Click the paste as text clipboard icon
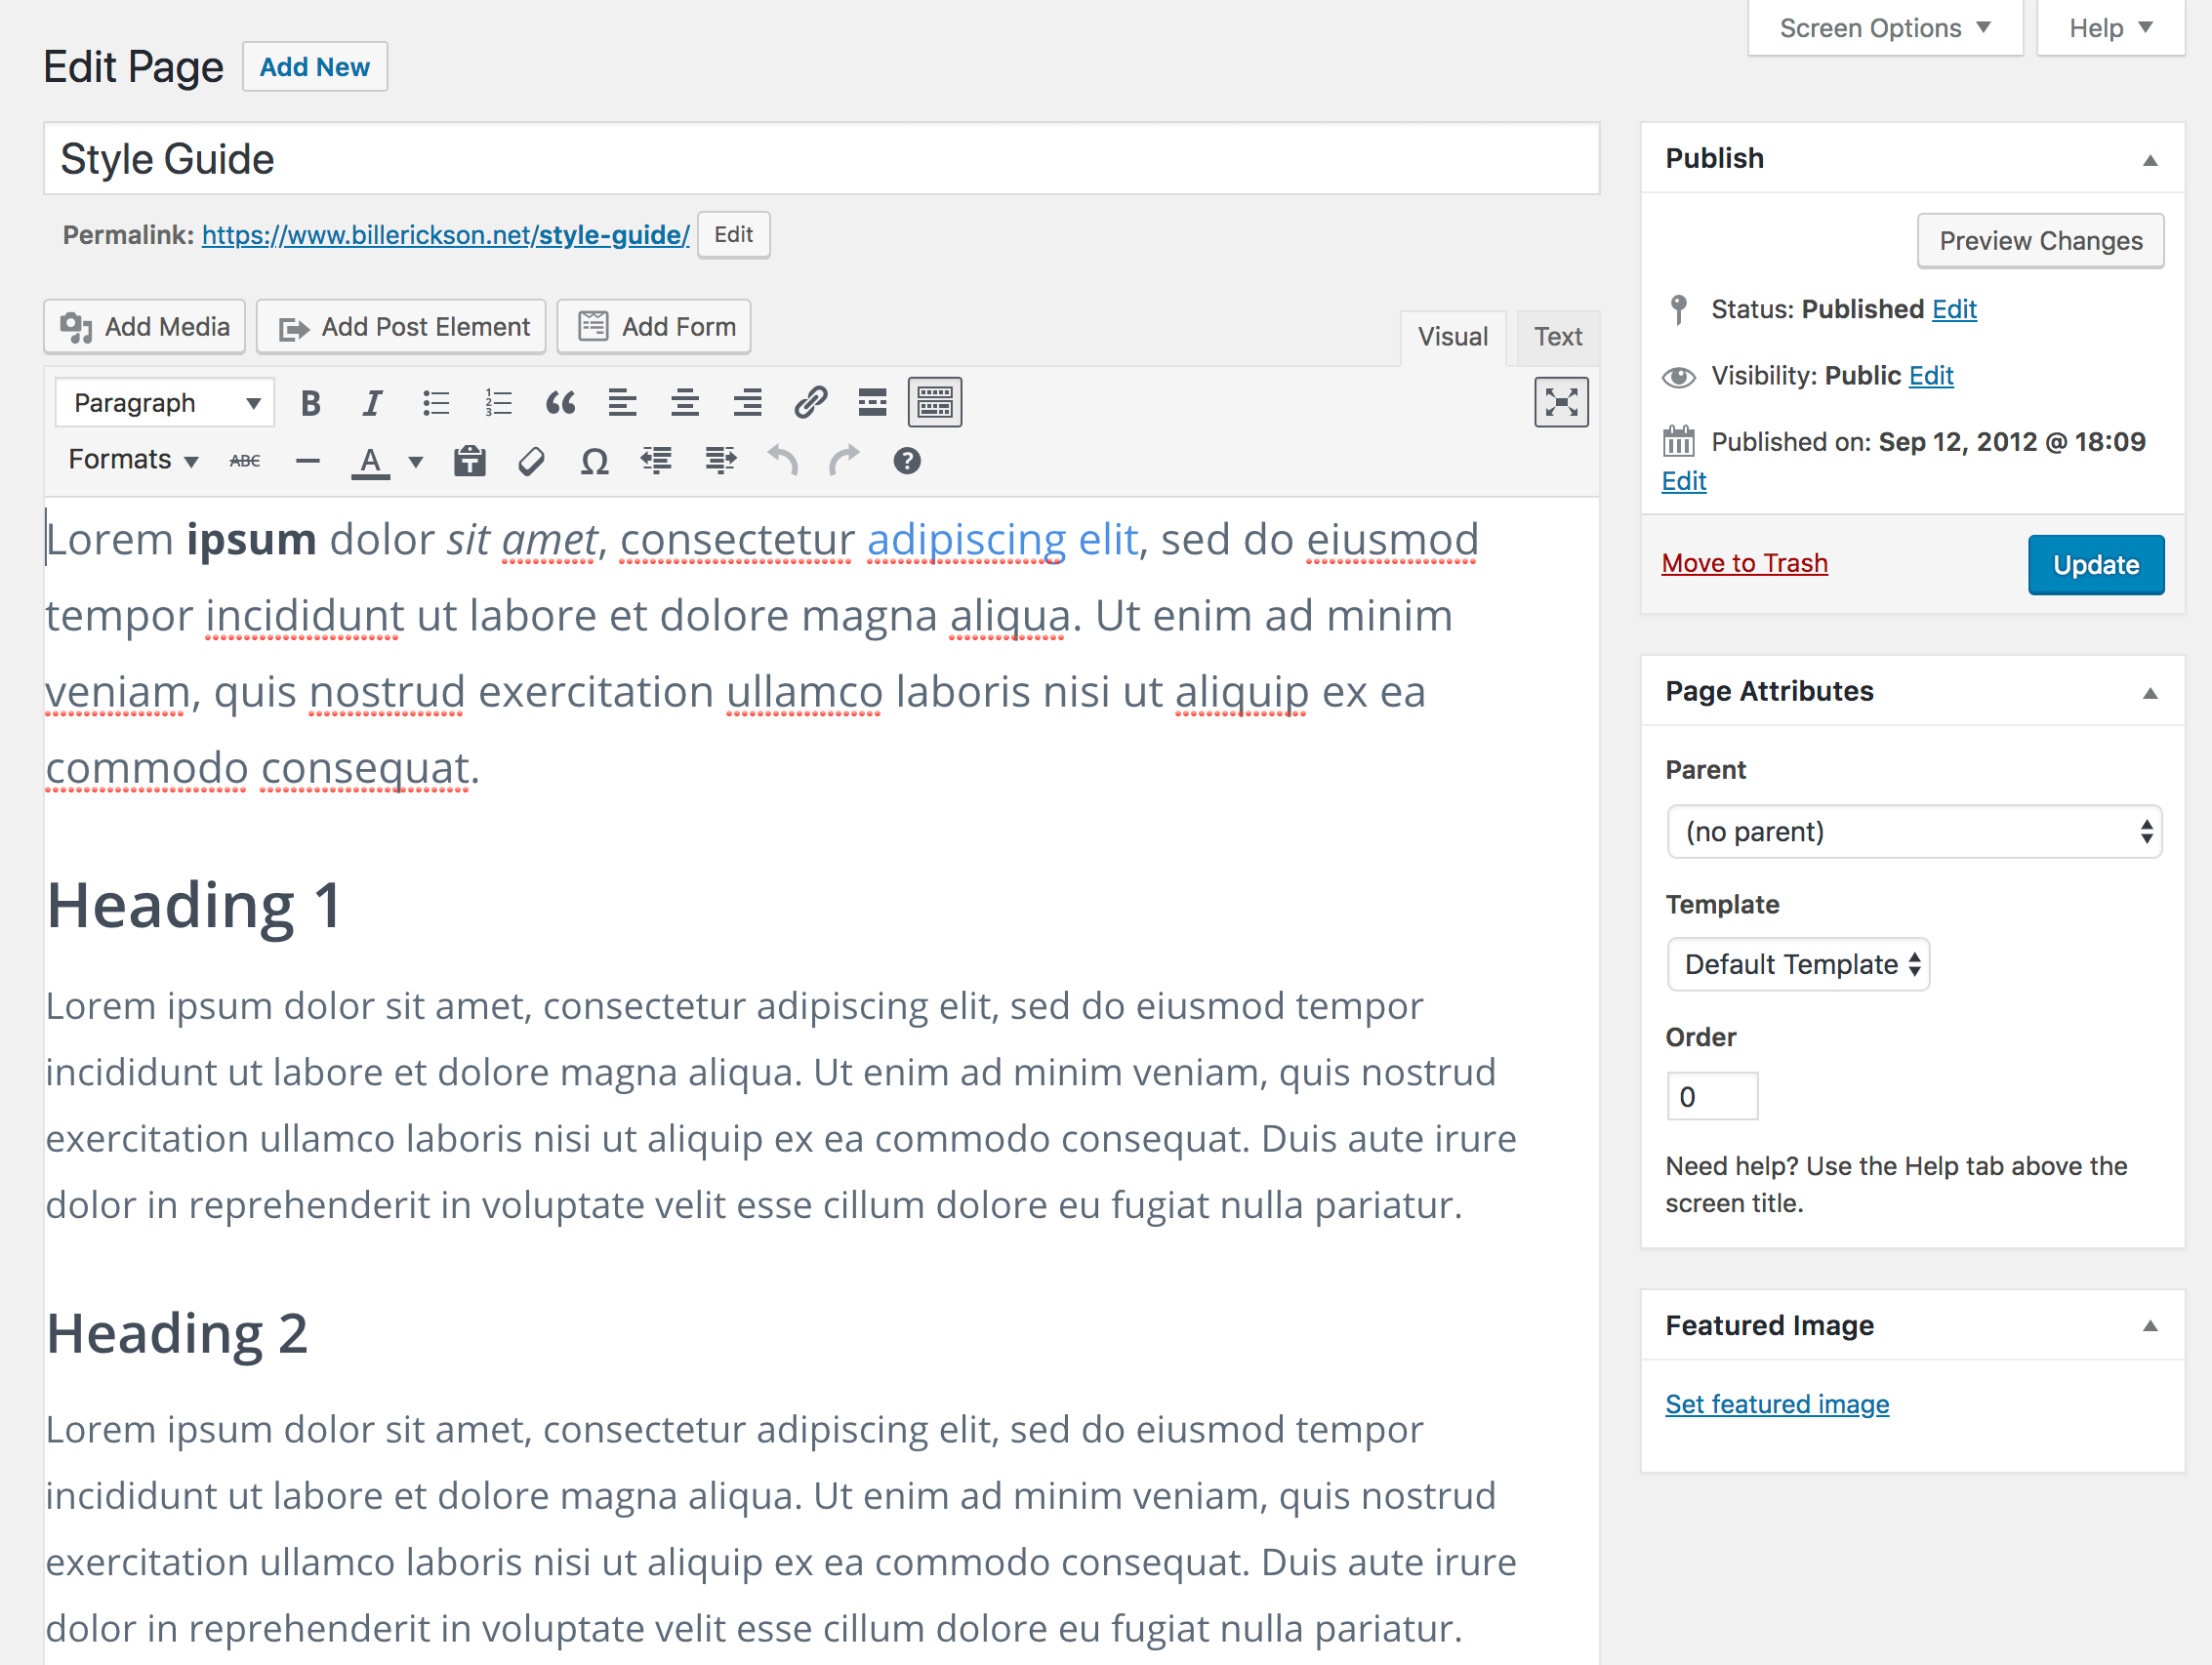Image resolution: width=2212 pixels, height=1665 pixels. [469, 461]
